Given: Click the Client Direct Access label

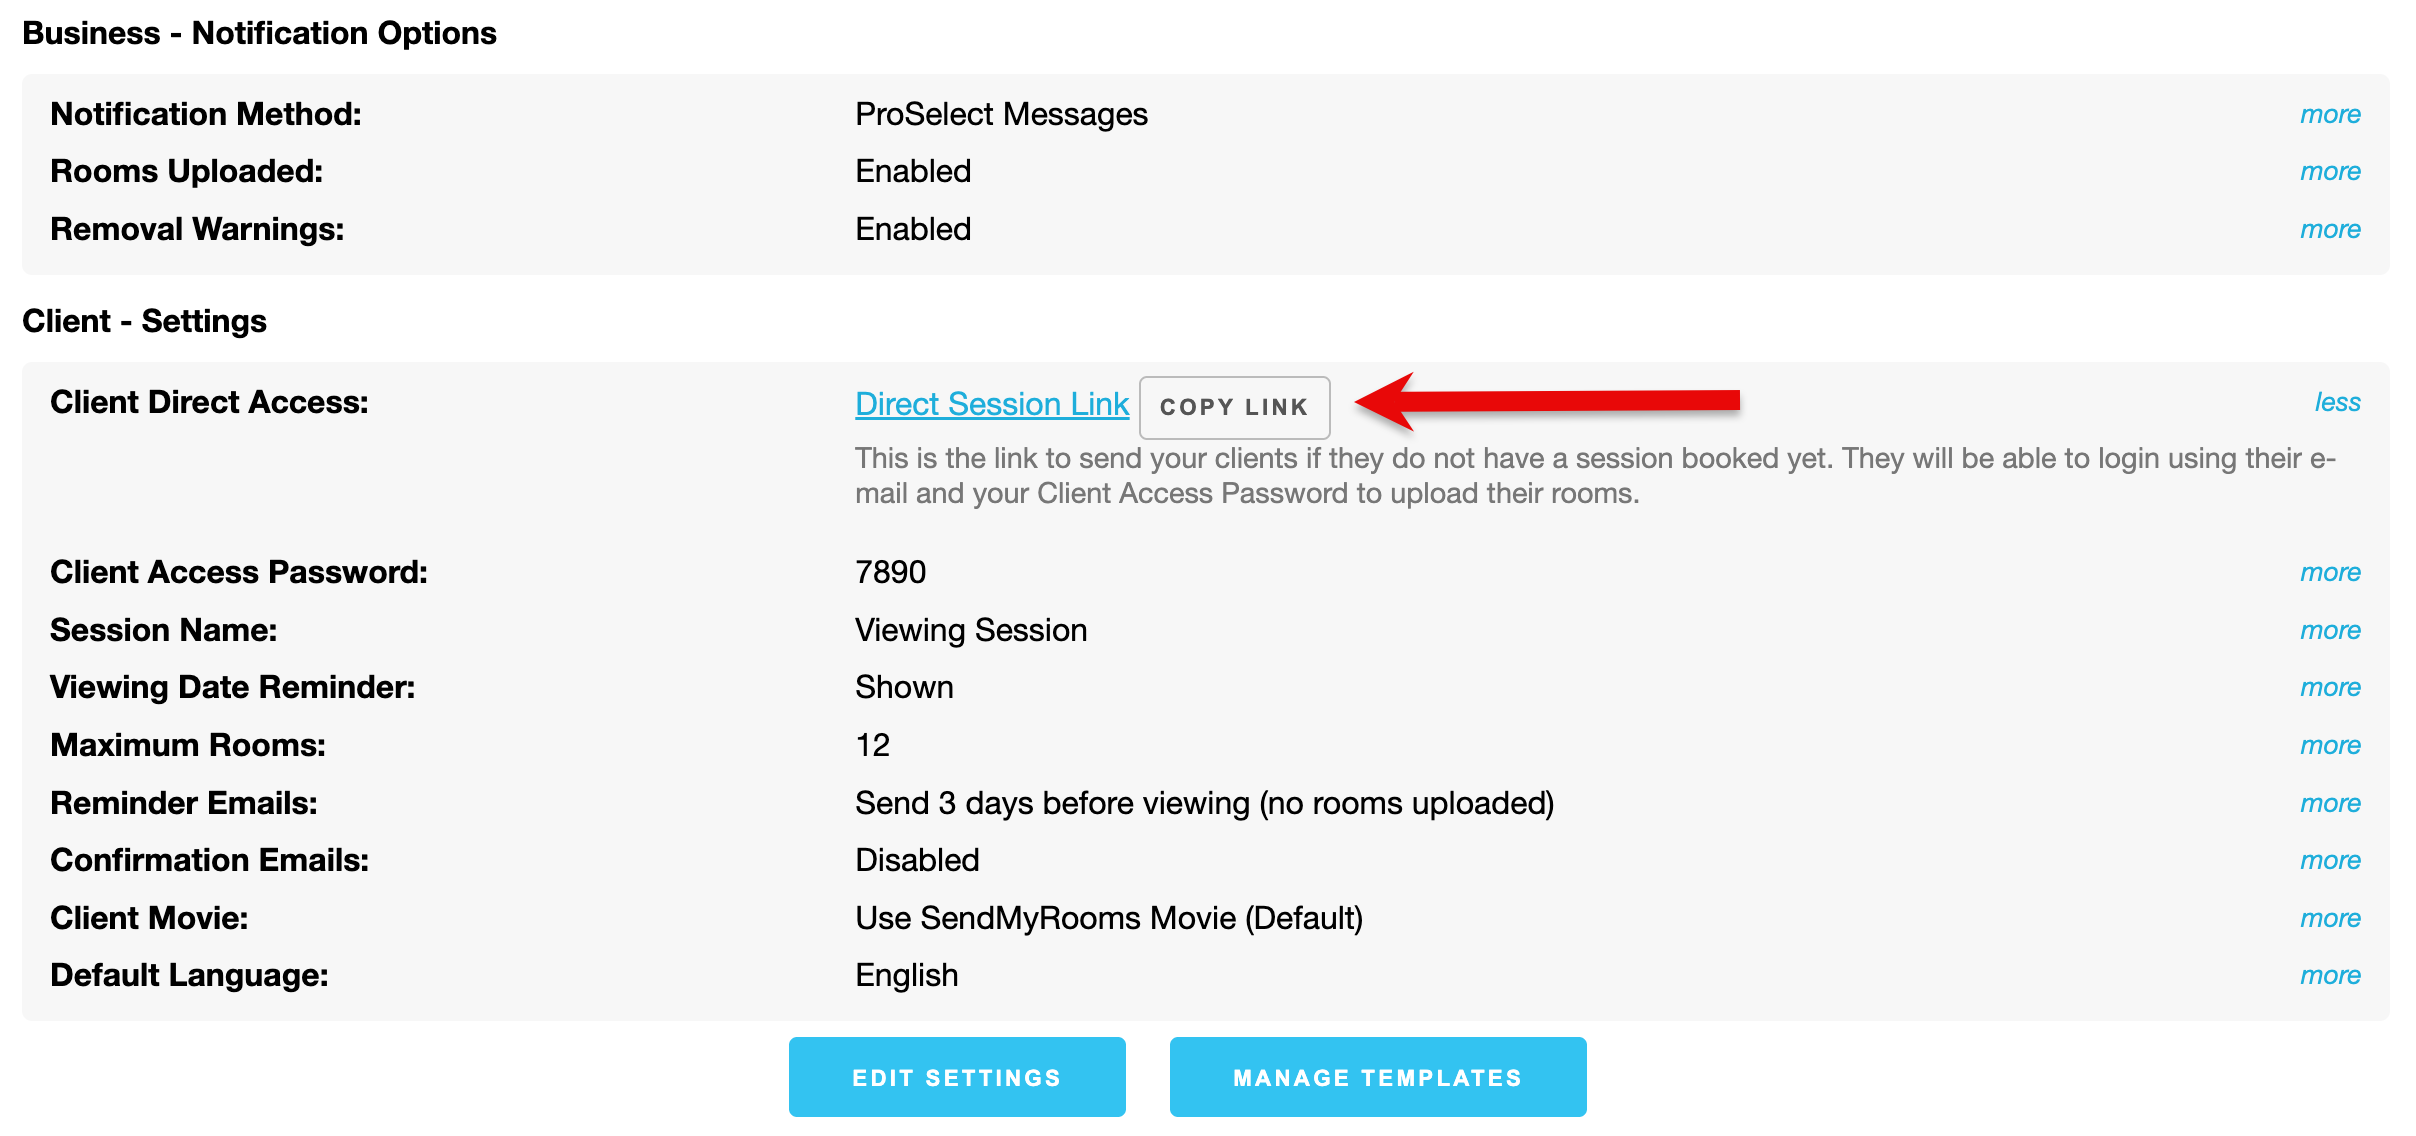Looking at the screenshot, I should [209, 402].
